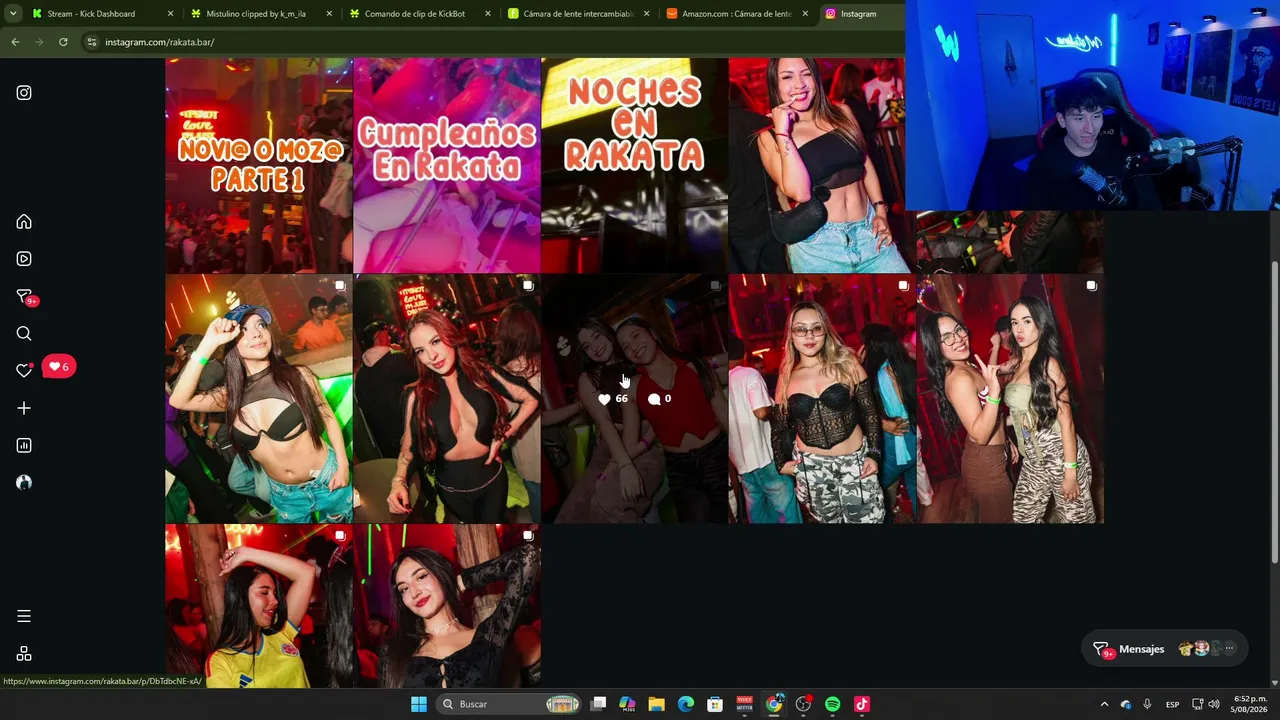This screenshot has width=1280, height=720.
Task: Open Instagram search panel
Action: 24,334
